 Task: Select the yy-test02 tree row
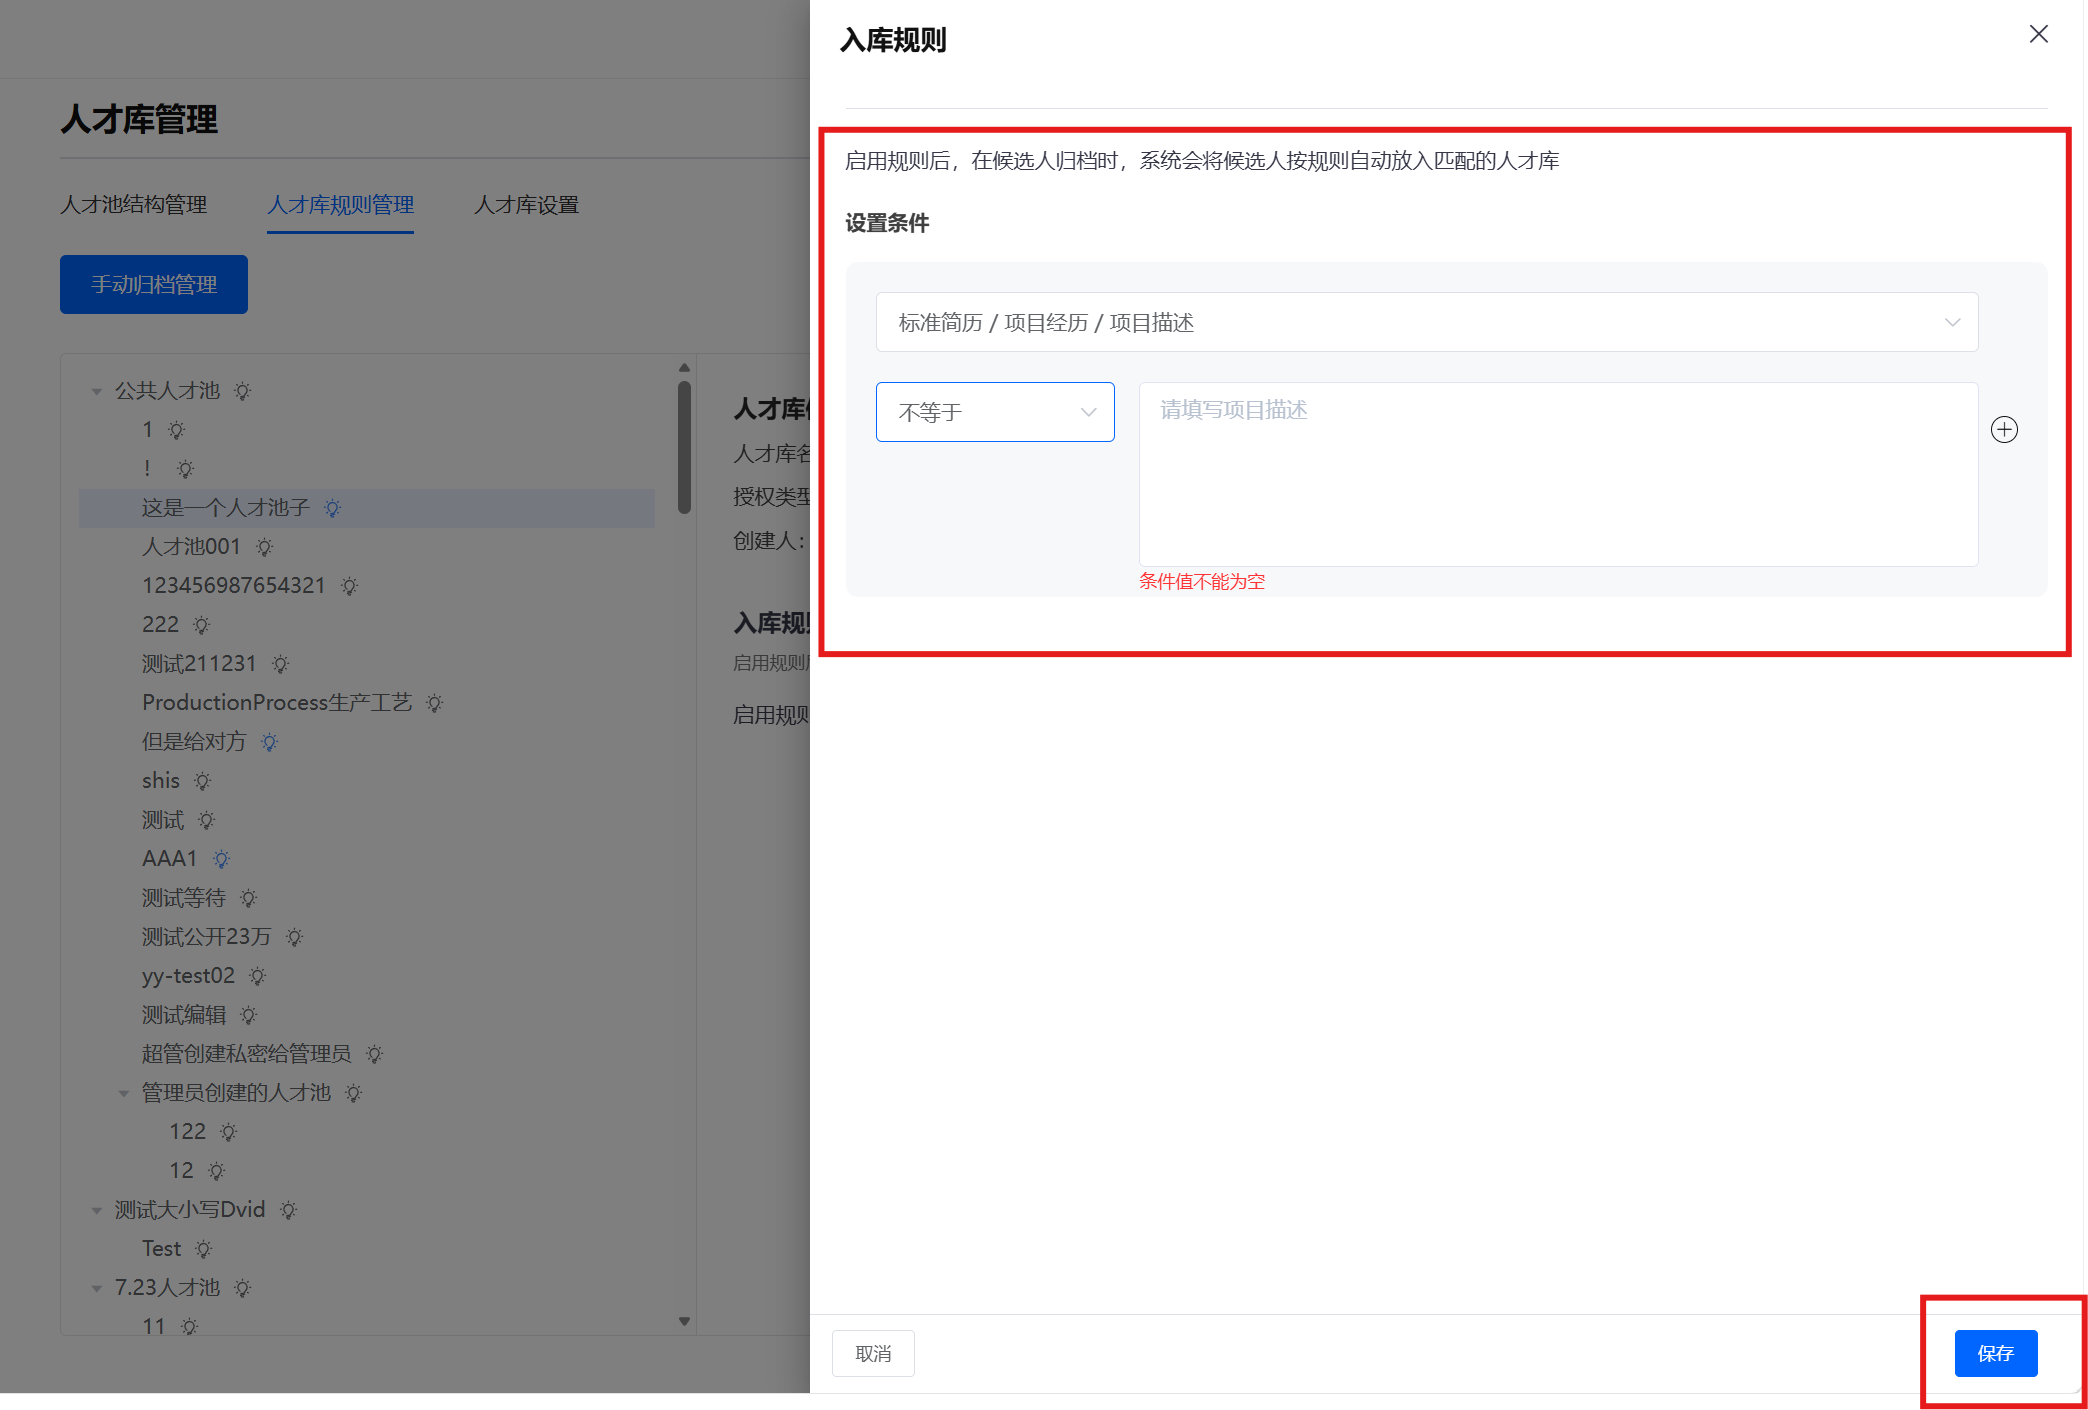click(x=367, y=976)
